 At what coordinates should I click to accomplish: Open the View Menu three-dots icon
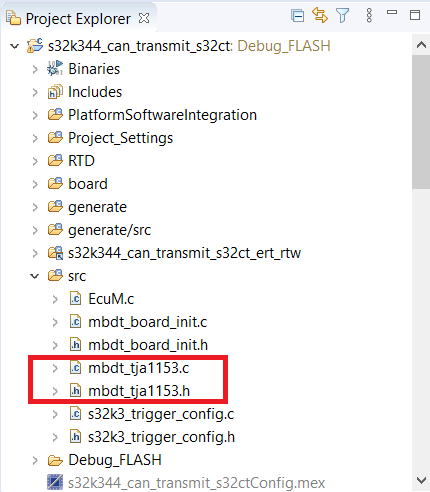(x=369, y=15)
